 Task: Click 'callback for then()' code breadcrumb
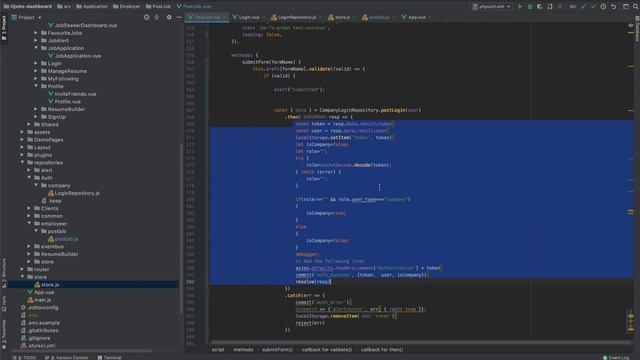(x=382, y=350)
